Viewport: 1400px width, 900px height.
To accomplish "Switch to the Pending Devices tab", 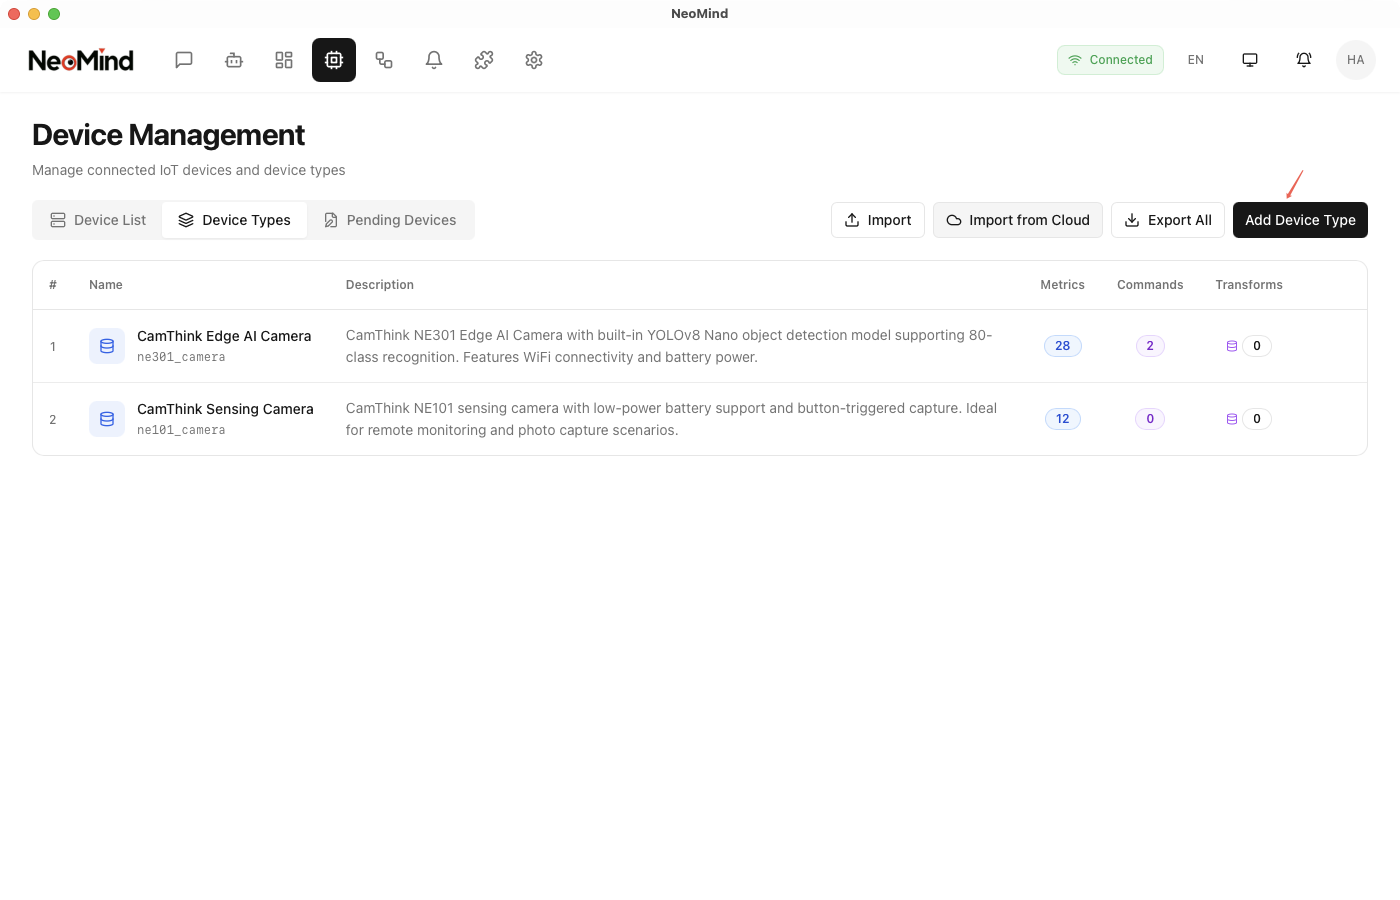I will coord(390,220).
